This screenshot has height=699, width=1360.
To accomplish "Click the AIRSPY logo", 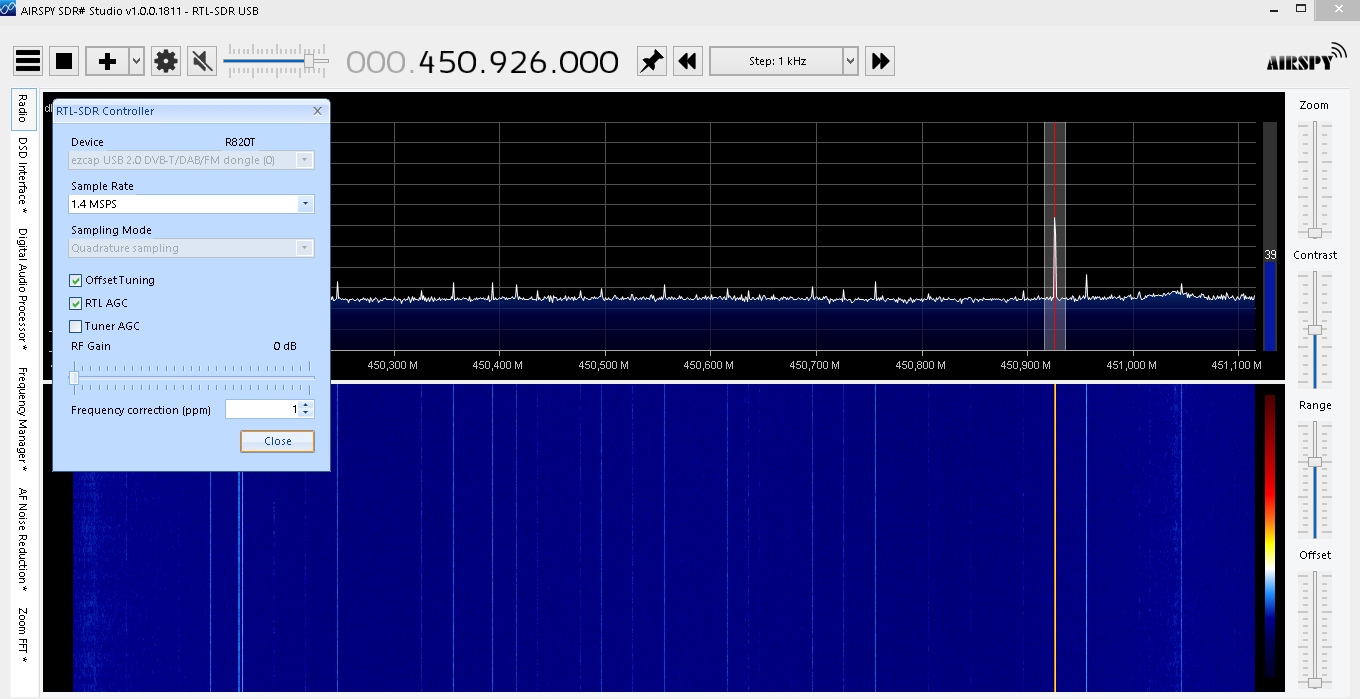I will point(1306,56).
